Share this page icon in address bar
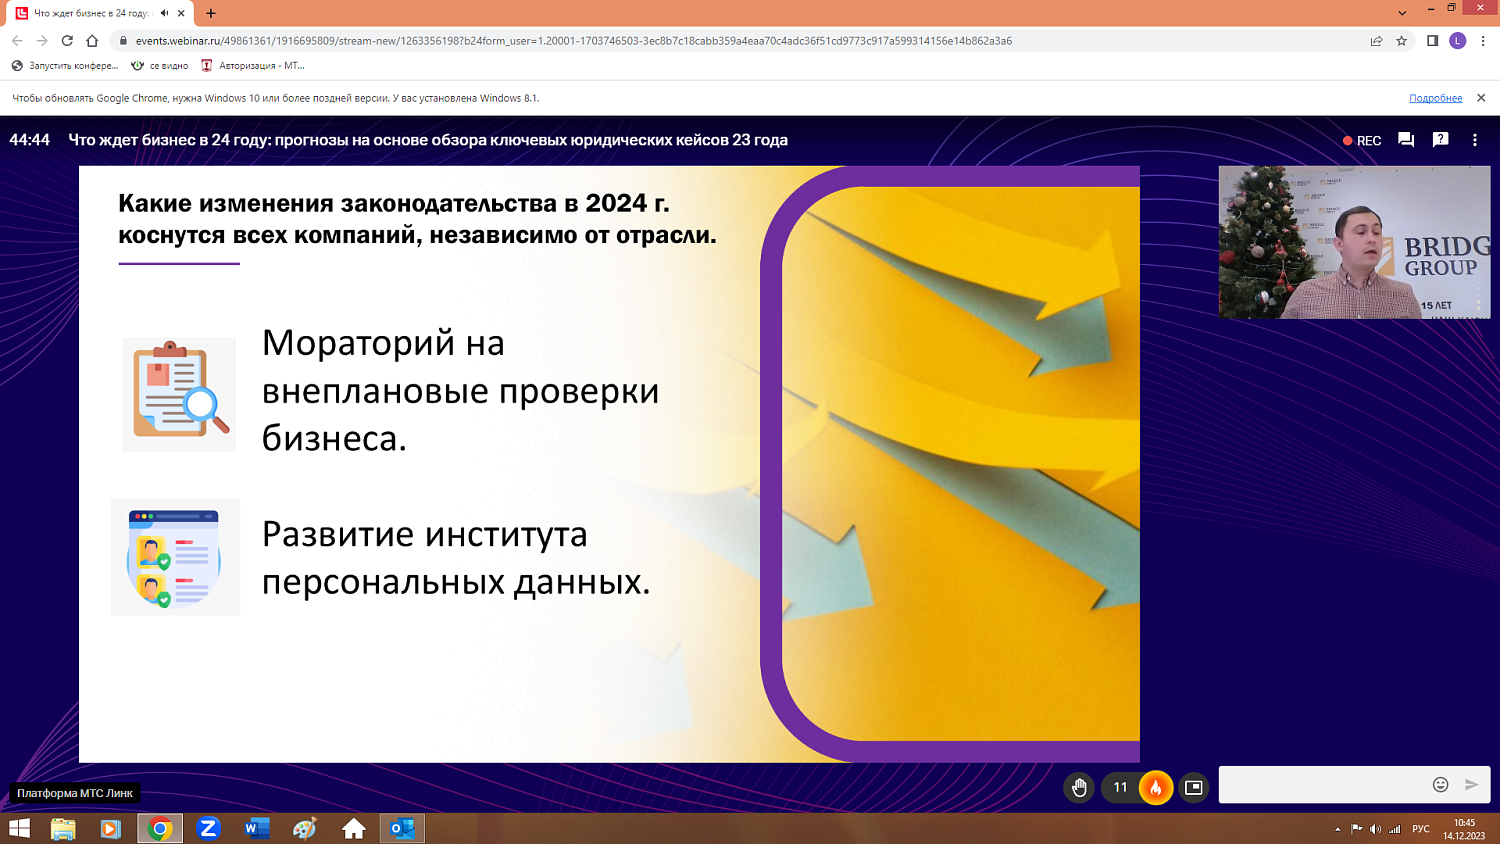 (x=1377, y=41)
